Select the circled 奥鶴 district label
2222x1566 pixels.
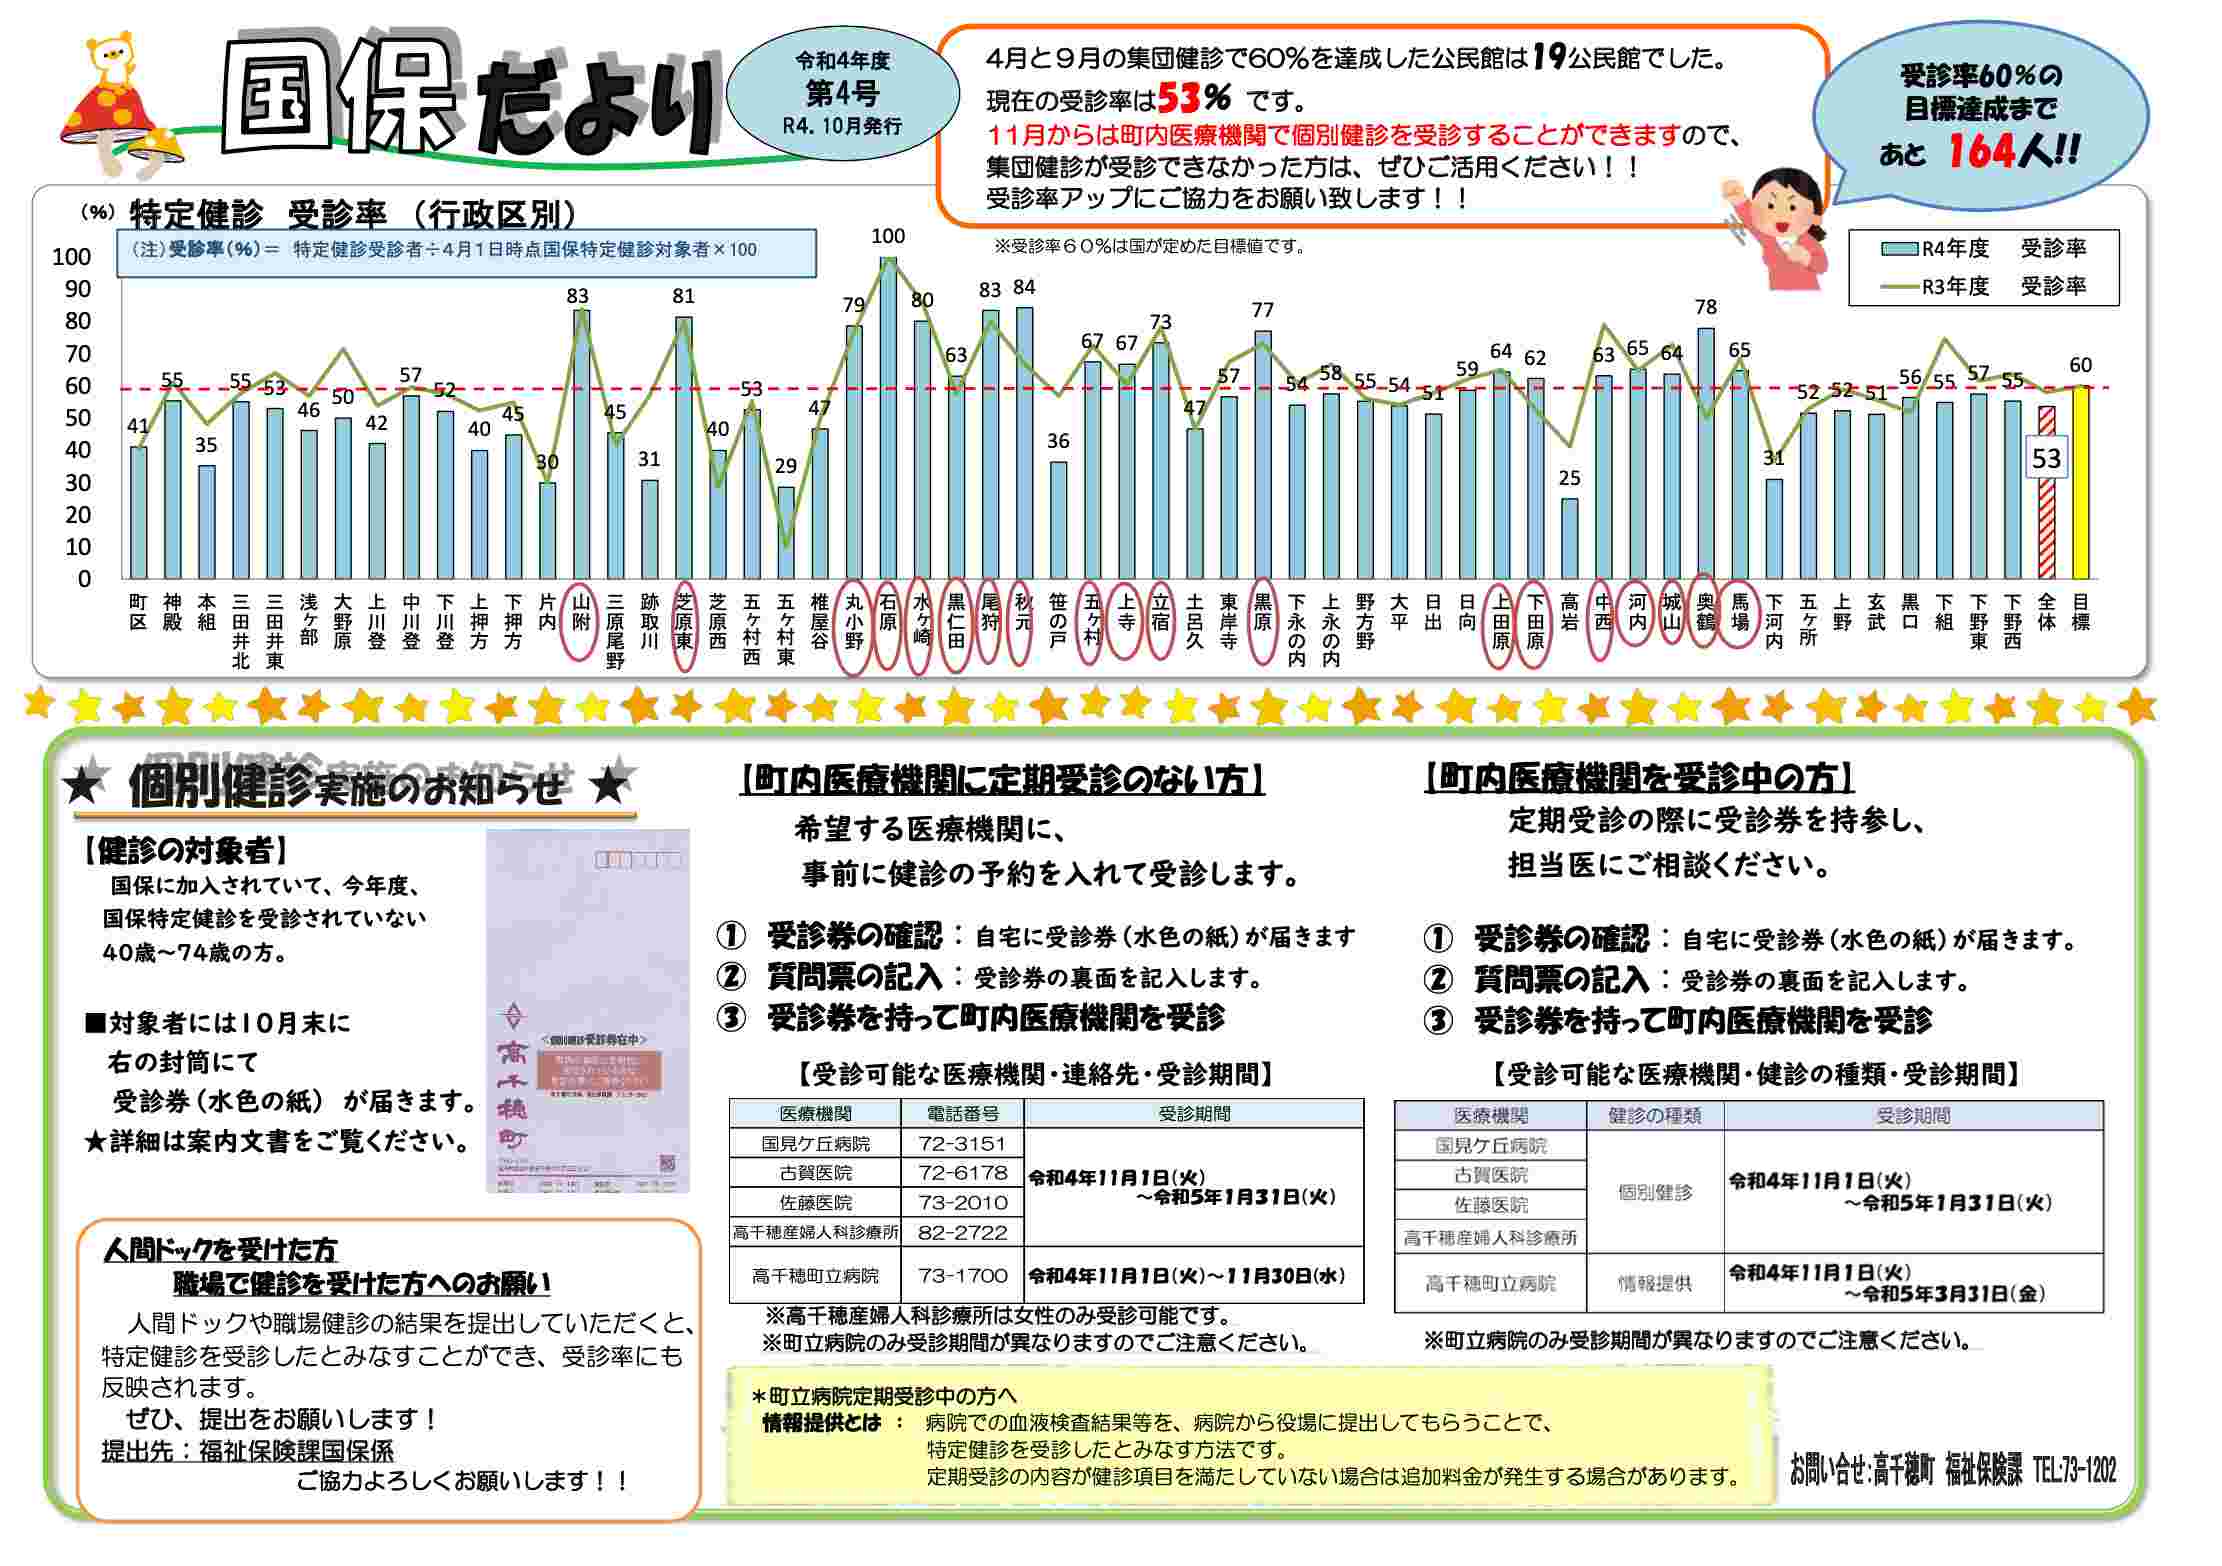(x=1705, y=611)
